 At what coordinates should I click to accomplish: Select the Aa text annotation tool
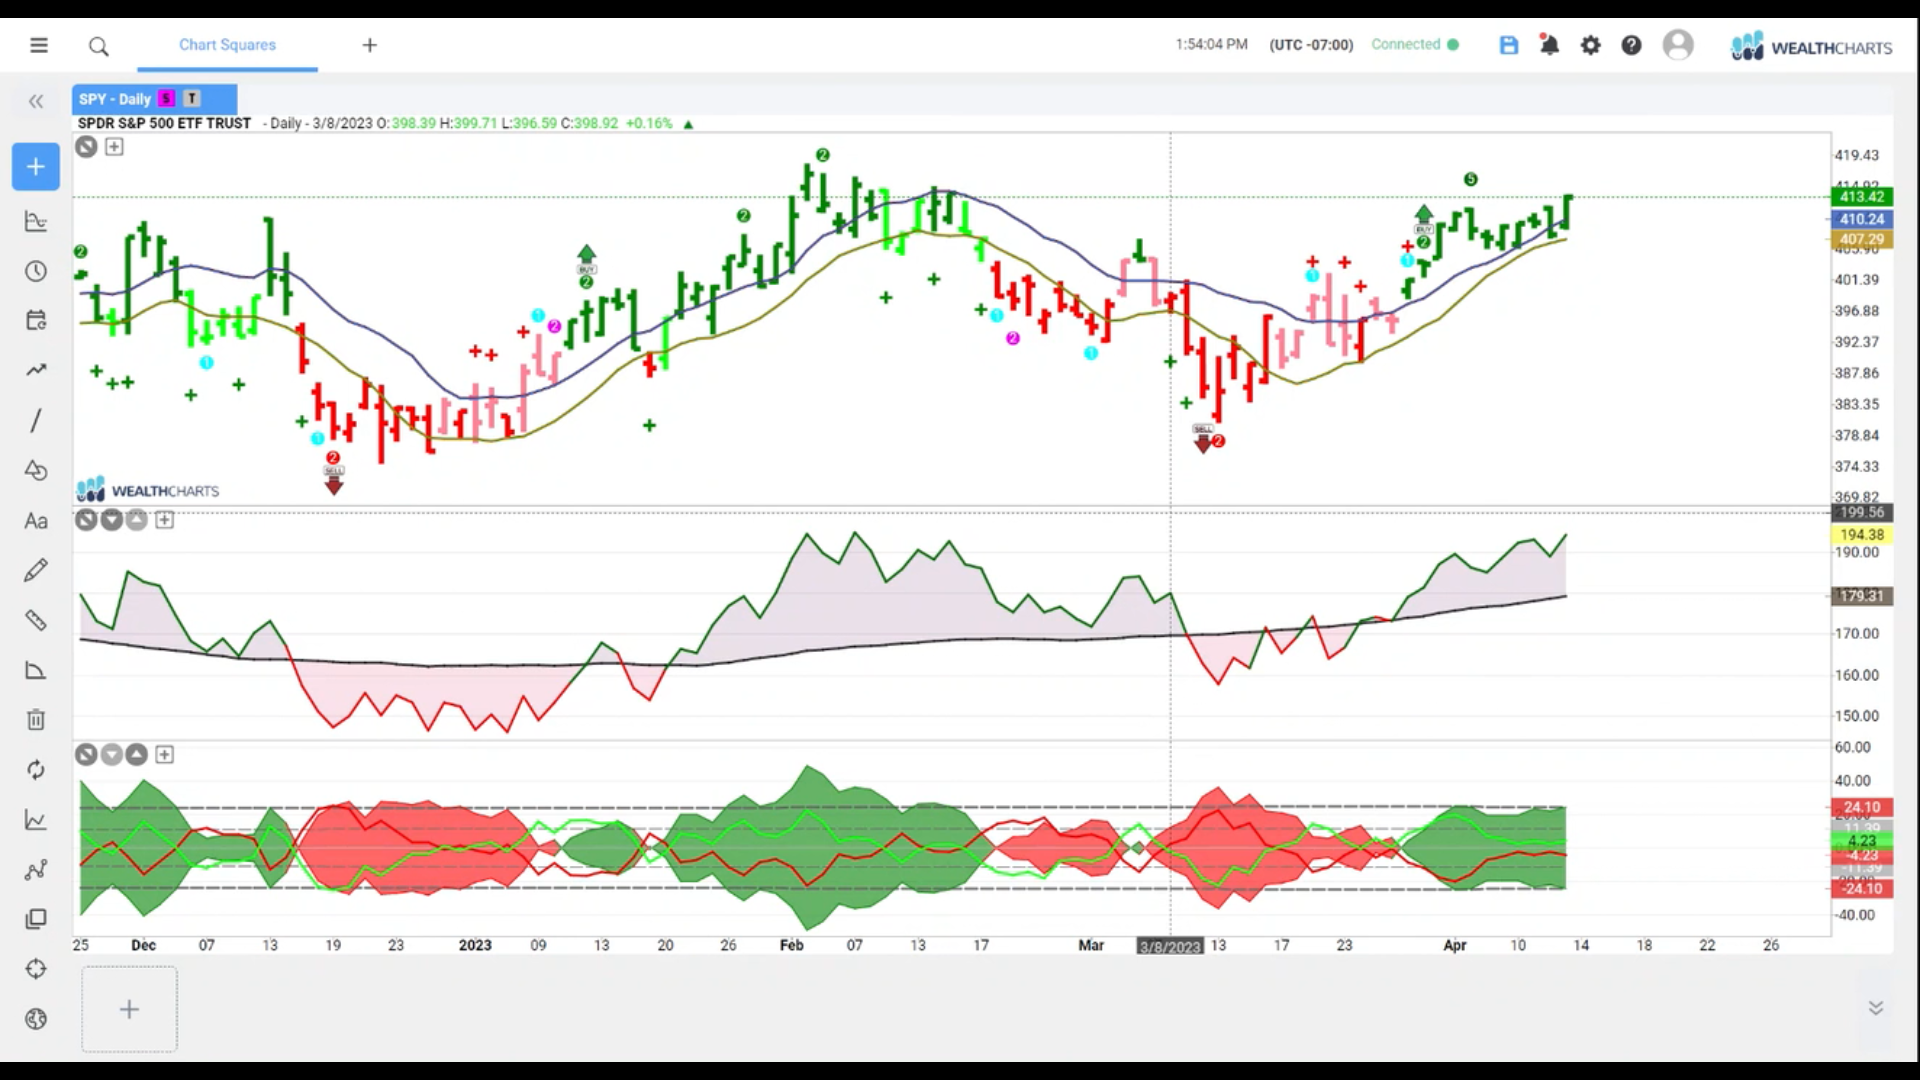click(x=36, y=521)
